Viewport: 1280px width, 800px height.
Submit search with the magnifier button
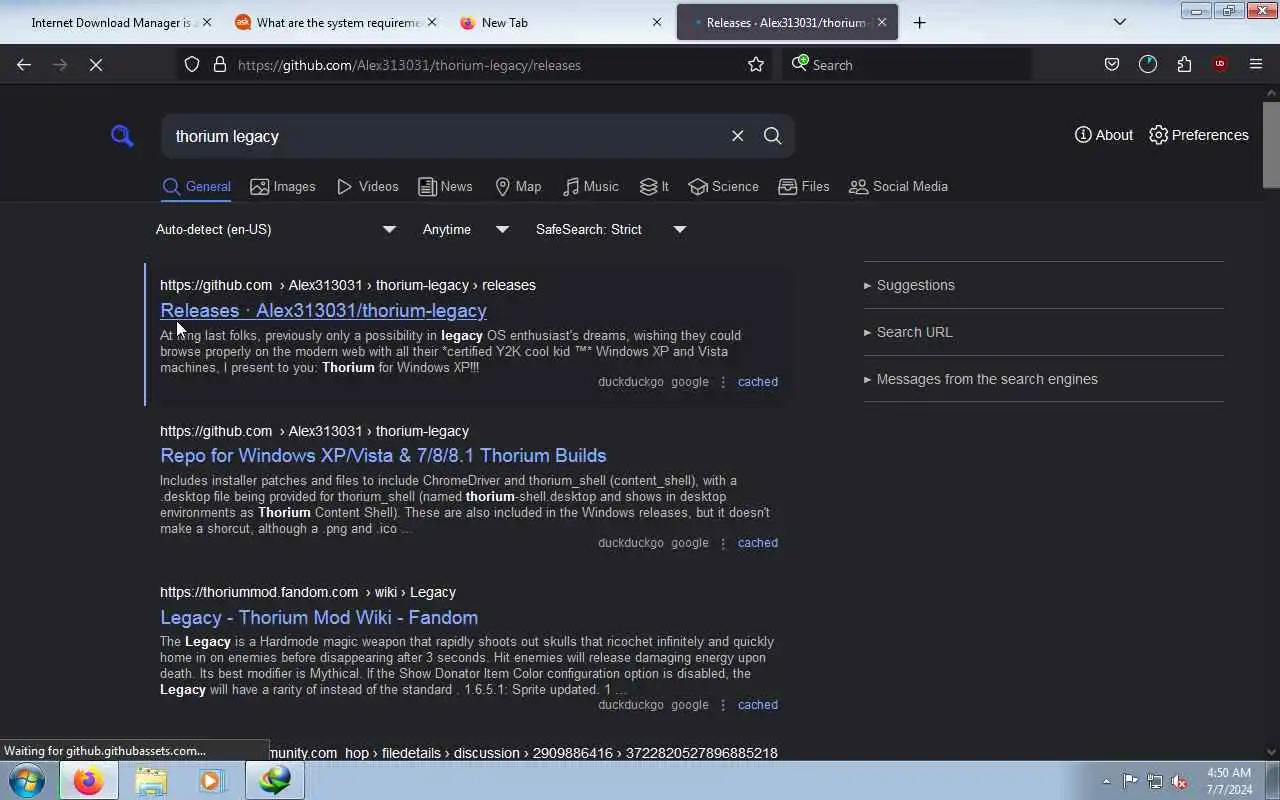pyautogui.click(x=772, y=136)
